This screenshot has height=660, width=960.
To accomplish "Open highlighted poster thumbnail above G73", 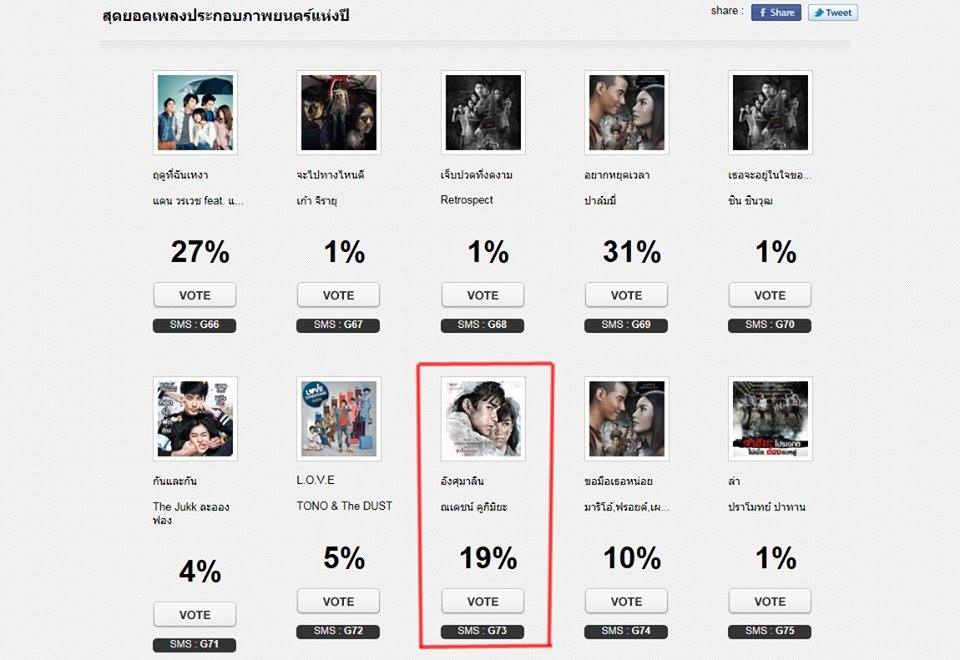I will pyautogui.click(x=483, y=419).
